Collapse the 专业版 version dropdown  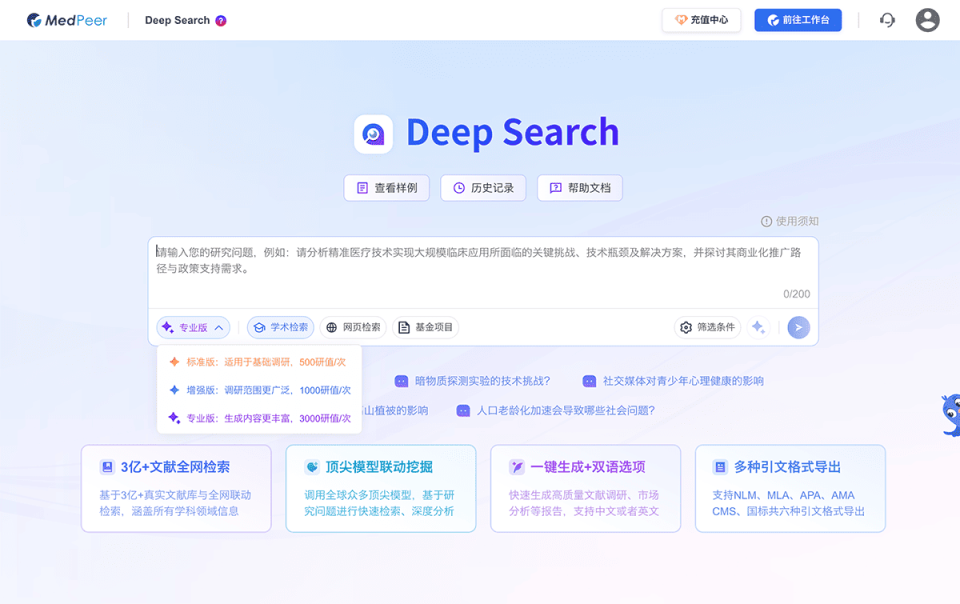[191, 327]
